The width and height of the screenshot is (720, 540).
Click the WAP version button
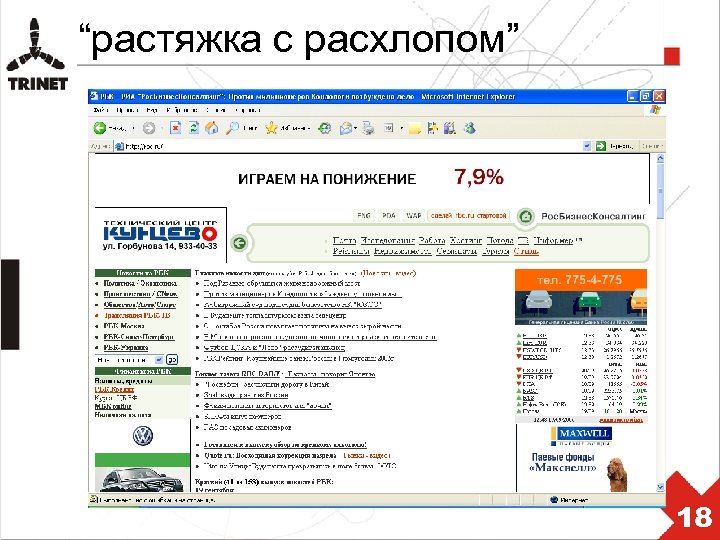414,215
